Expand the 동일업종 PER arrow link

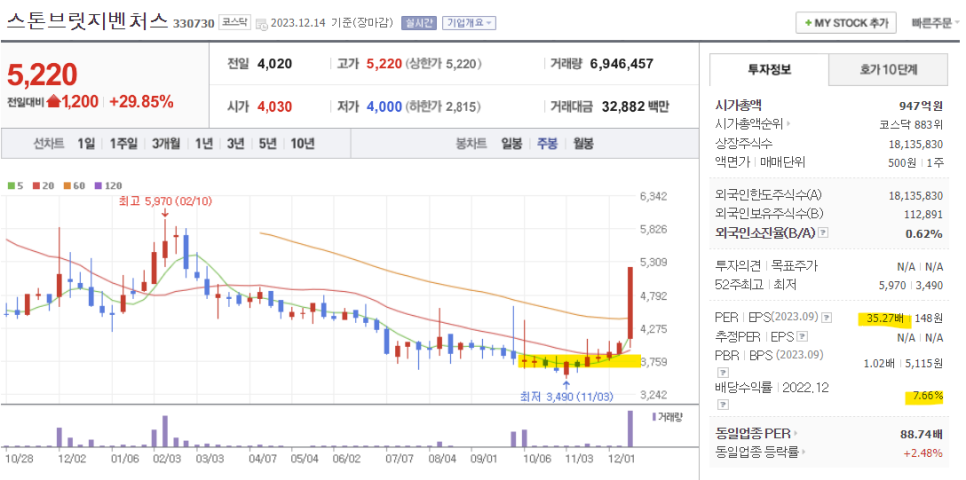795,433
